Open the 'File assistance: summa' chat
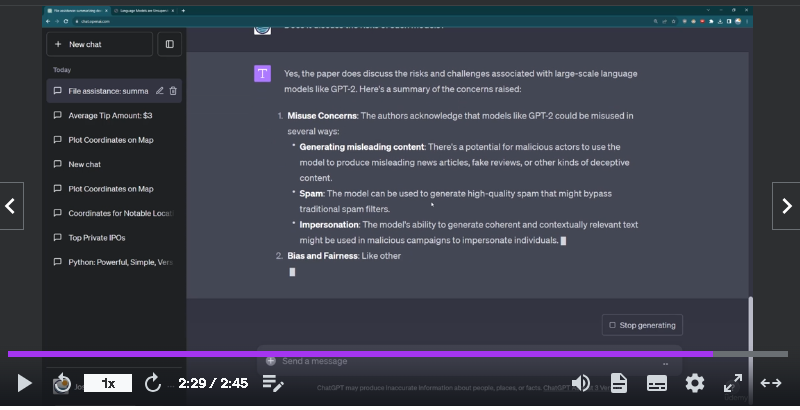 108,91
